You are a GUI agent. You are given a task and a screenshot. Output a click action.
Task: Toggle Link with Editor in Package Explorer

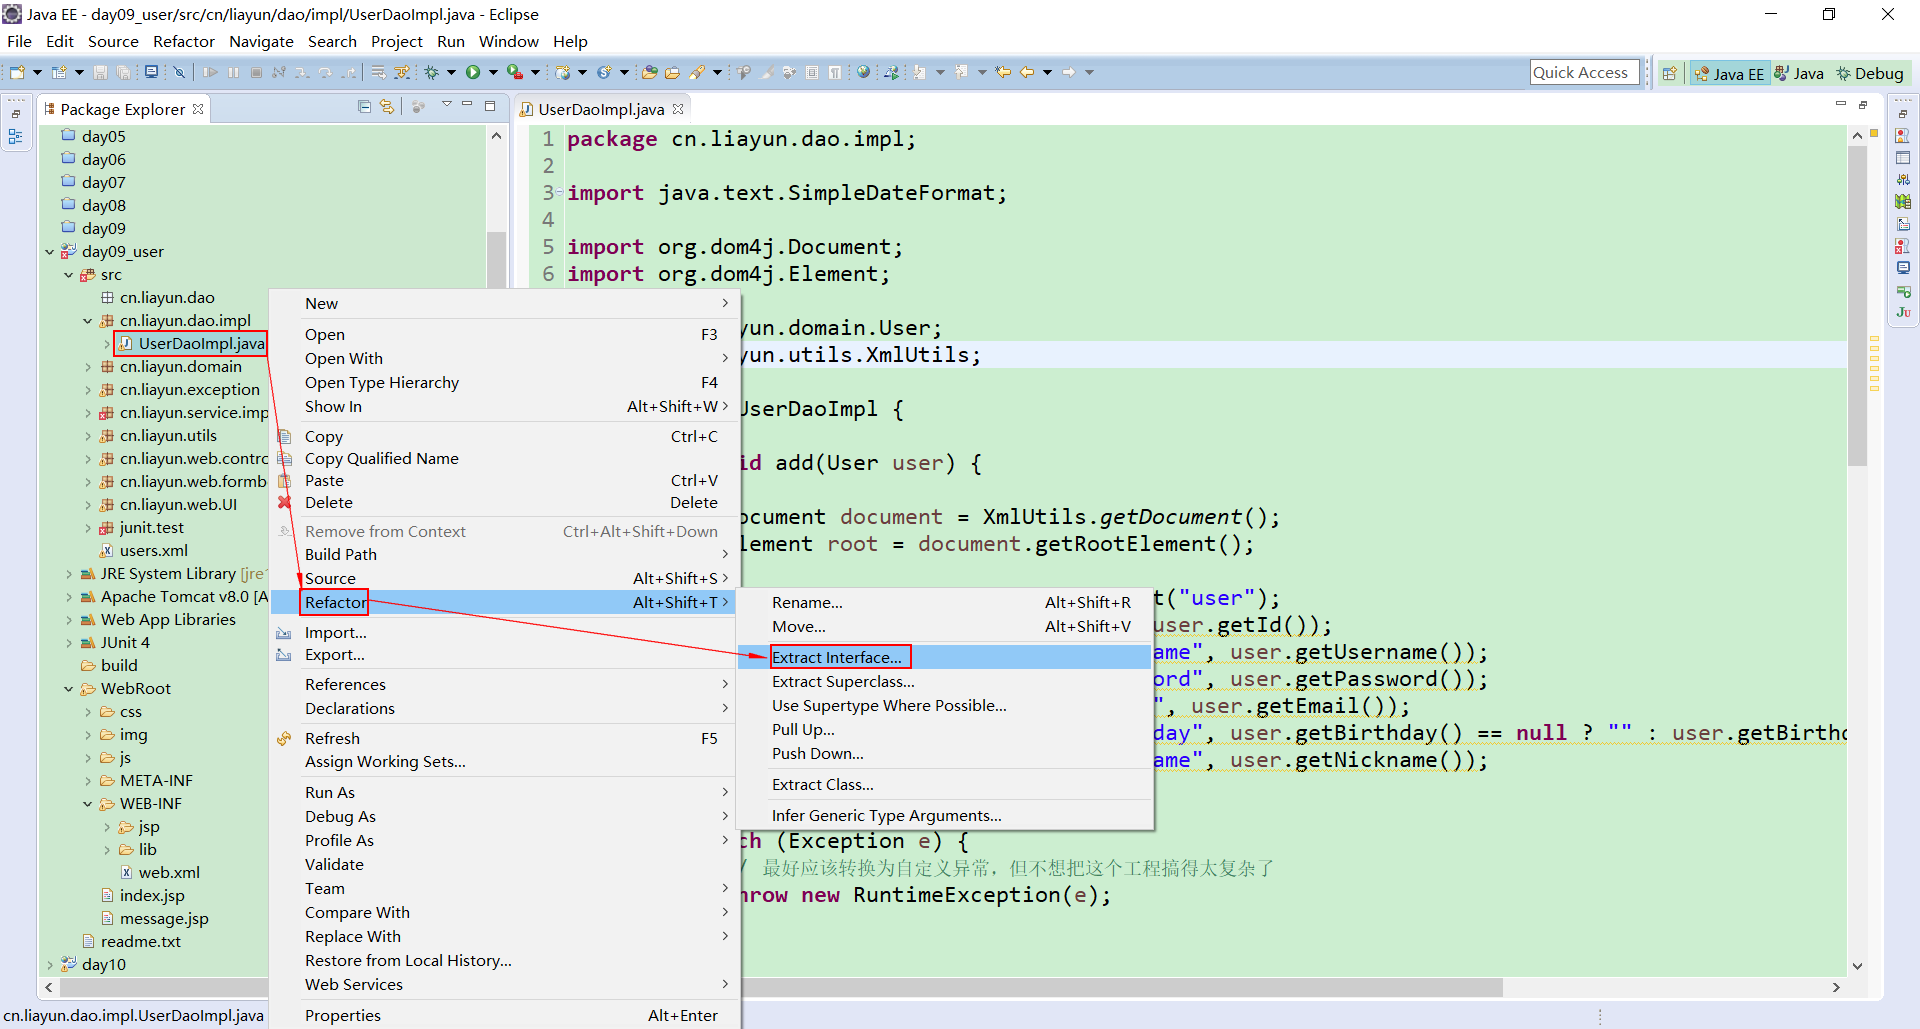(x=387, y=106)
